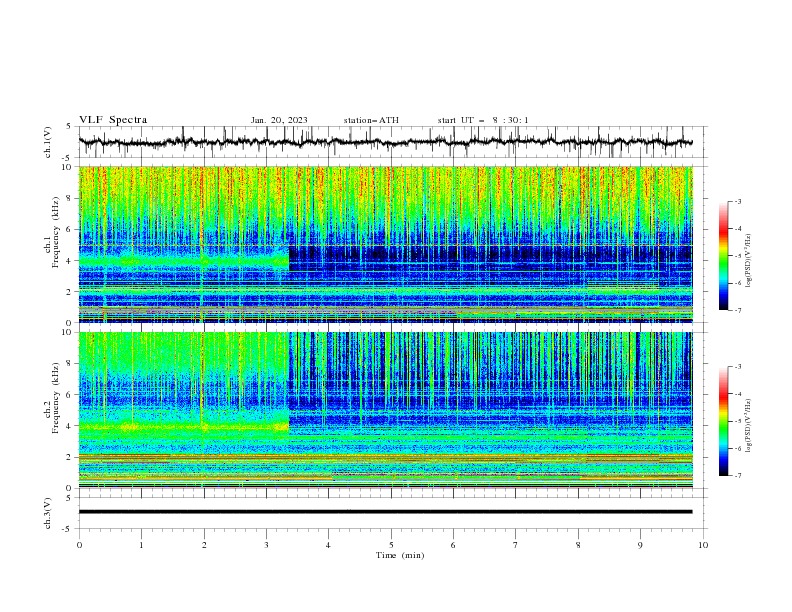This screenshot has height=612, width=792.
Task: Click the "-7" tick on lower colorbar
Action: tap(738, 476)
